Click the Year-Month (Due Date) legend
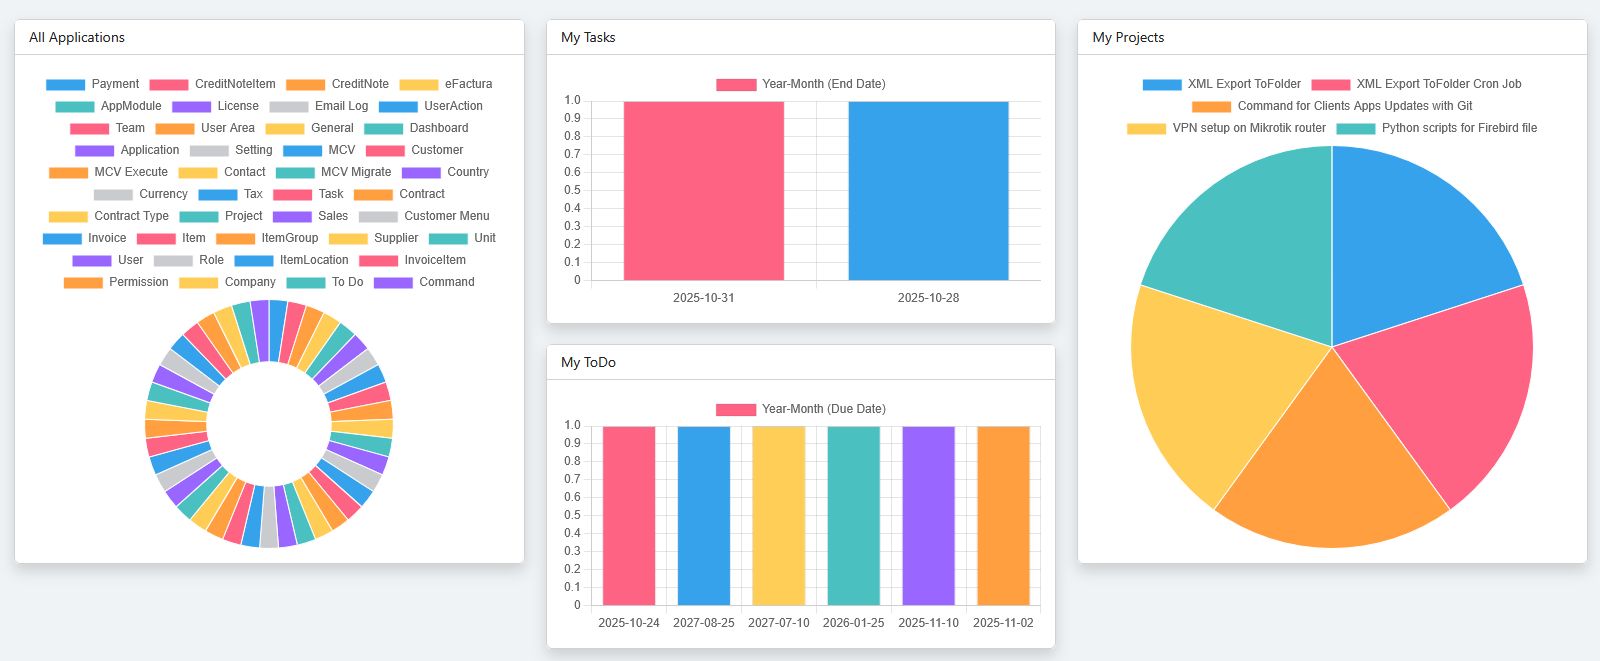The width and height of the screenshot is (1600, 661). 800,409
